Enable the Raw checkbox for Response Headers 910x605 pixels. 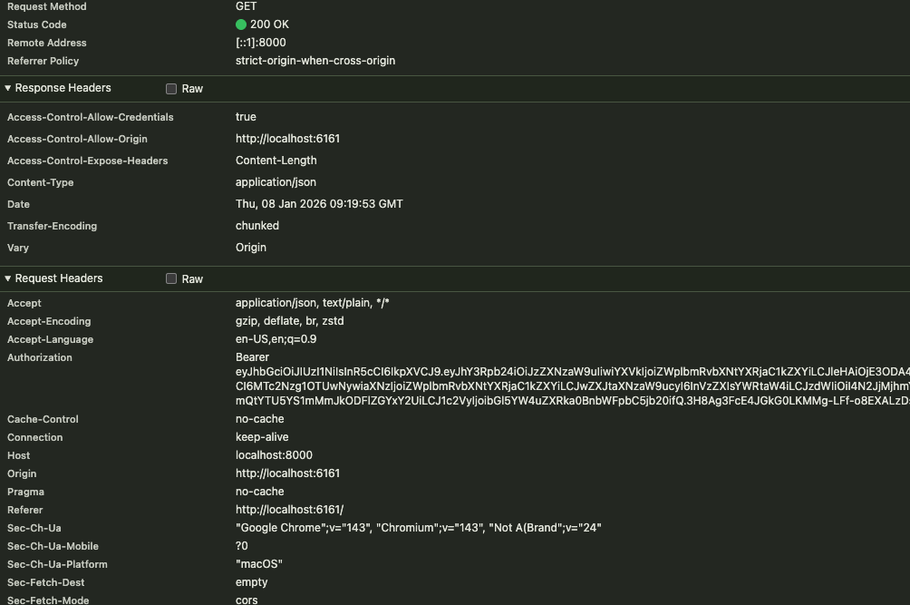click(x=171, y=89)
